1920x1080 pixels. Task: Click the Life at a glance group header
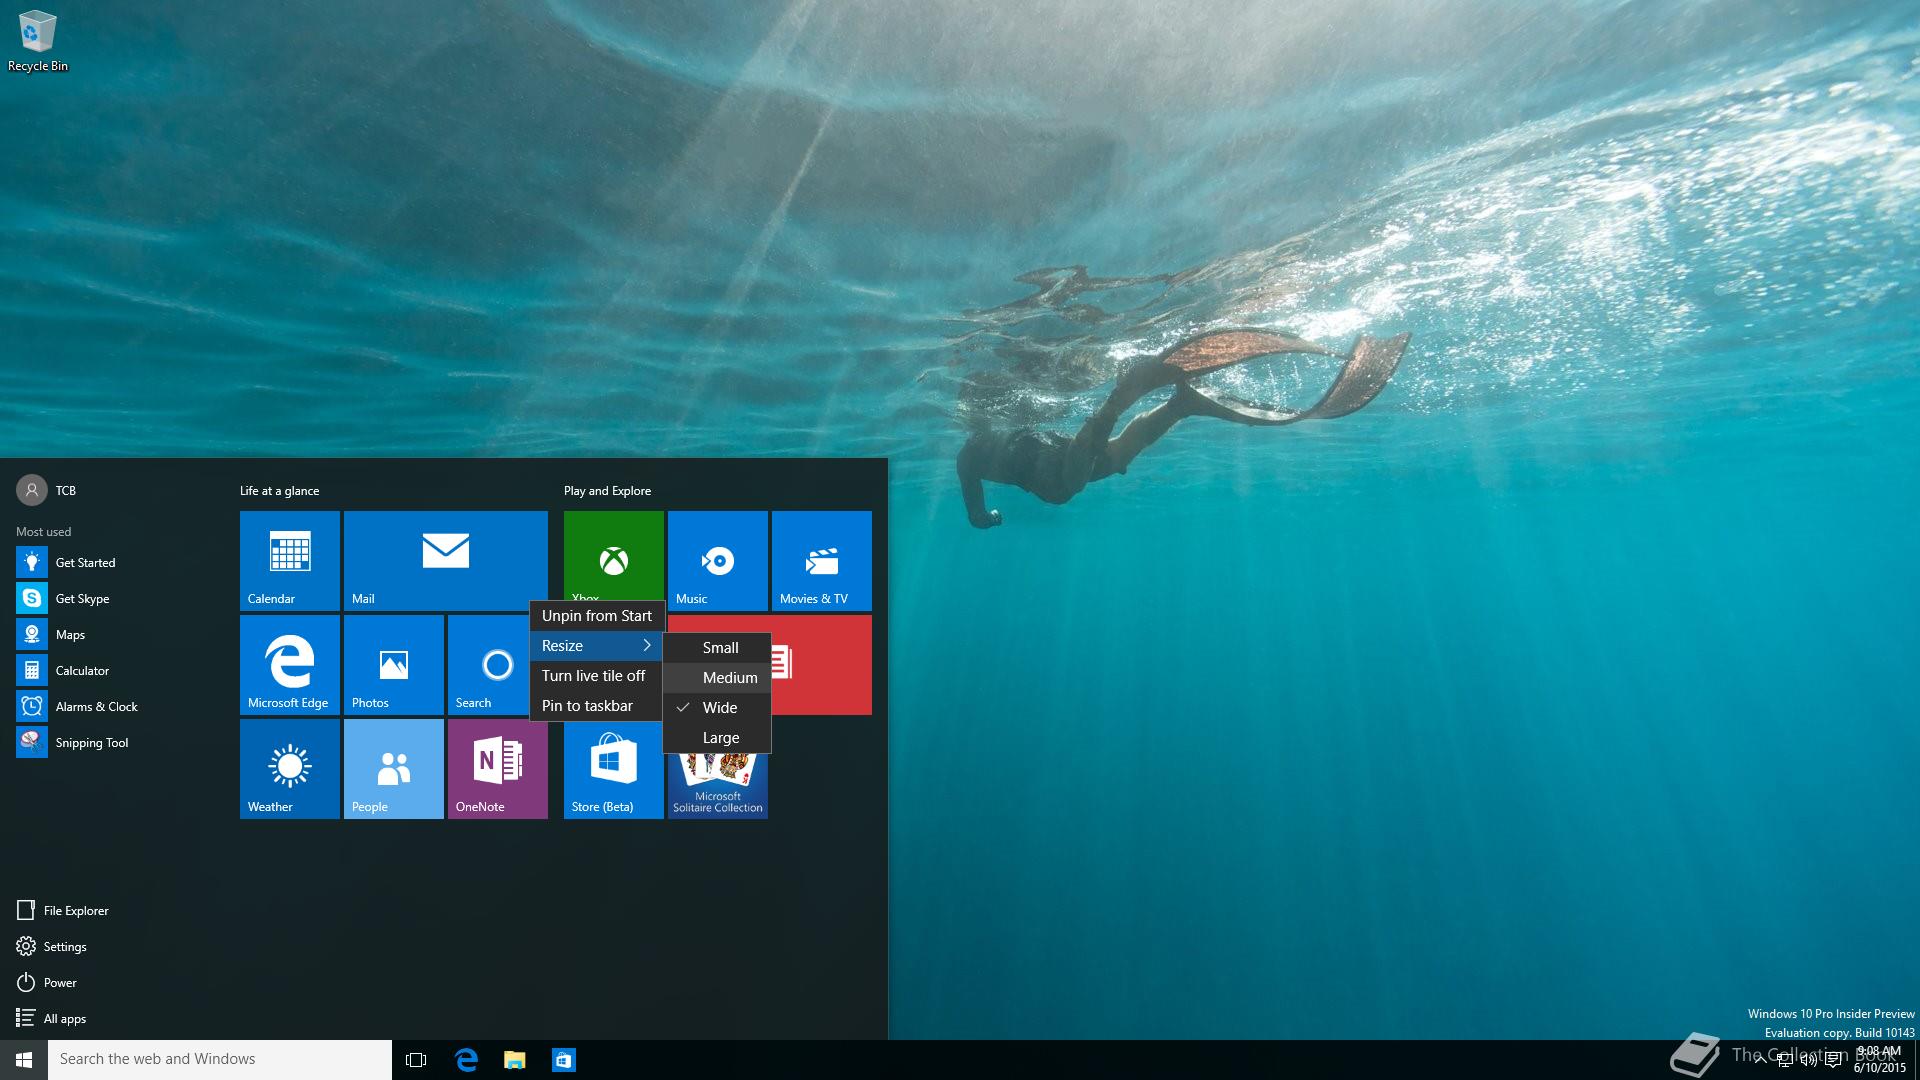(x=280, y=491)
